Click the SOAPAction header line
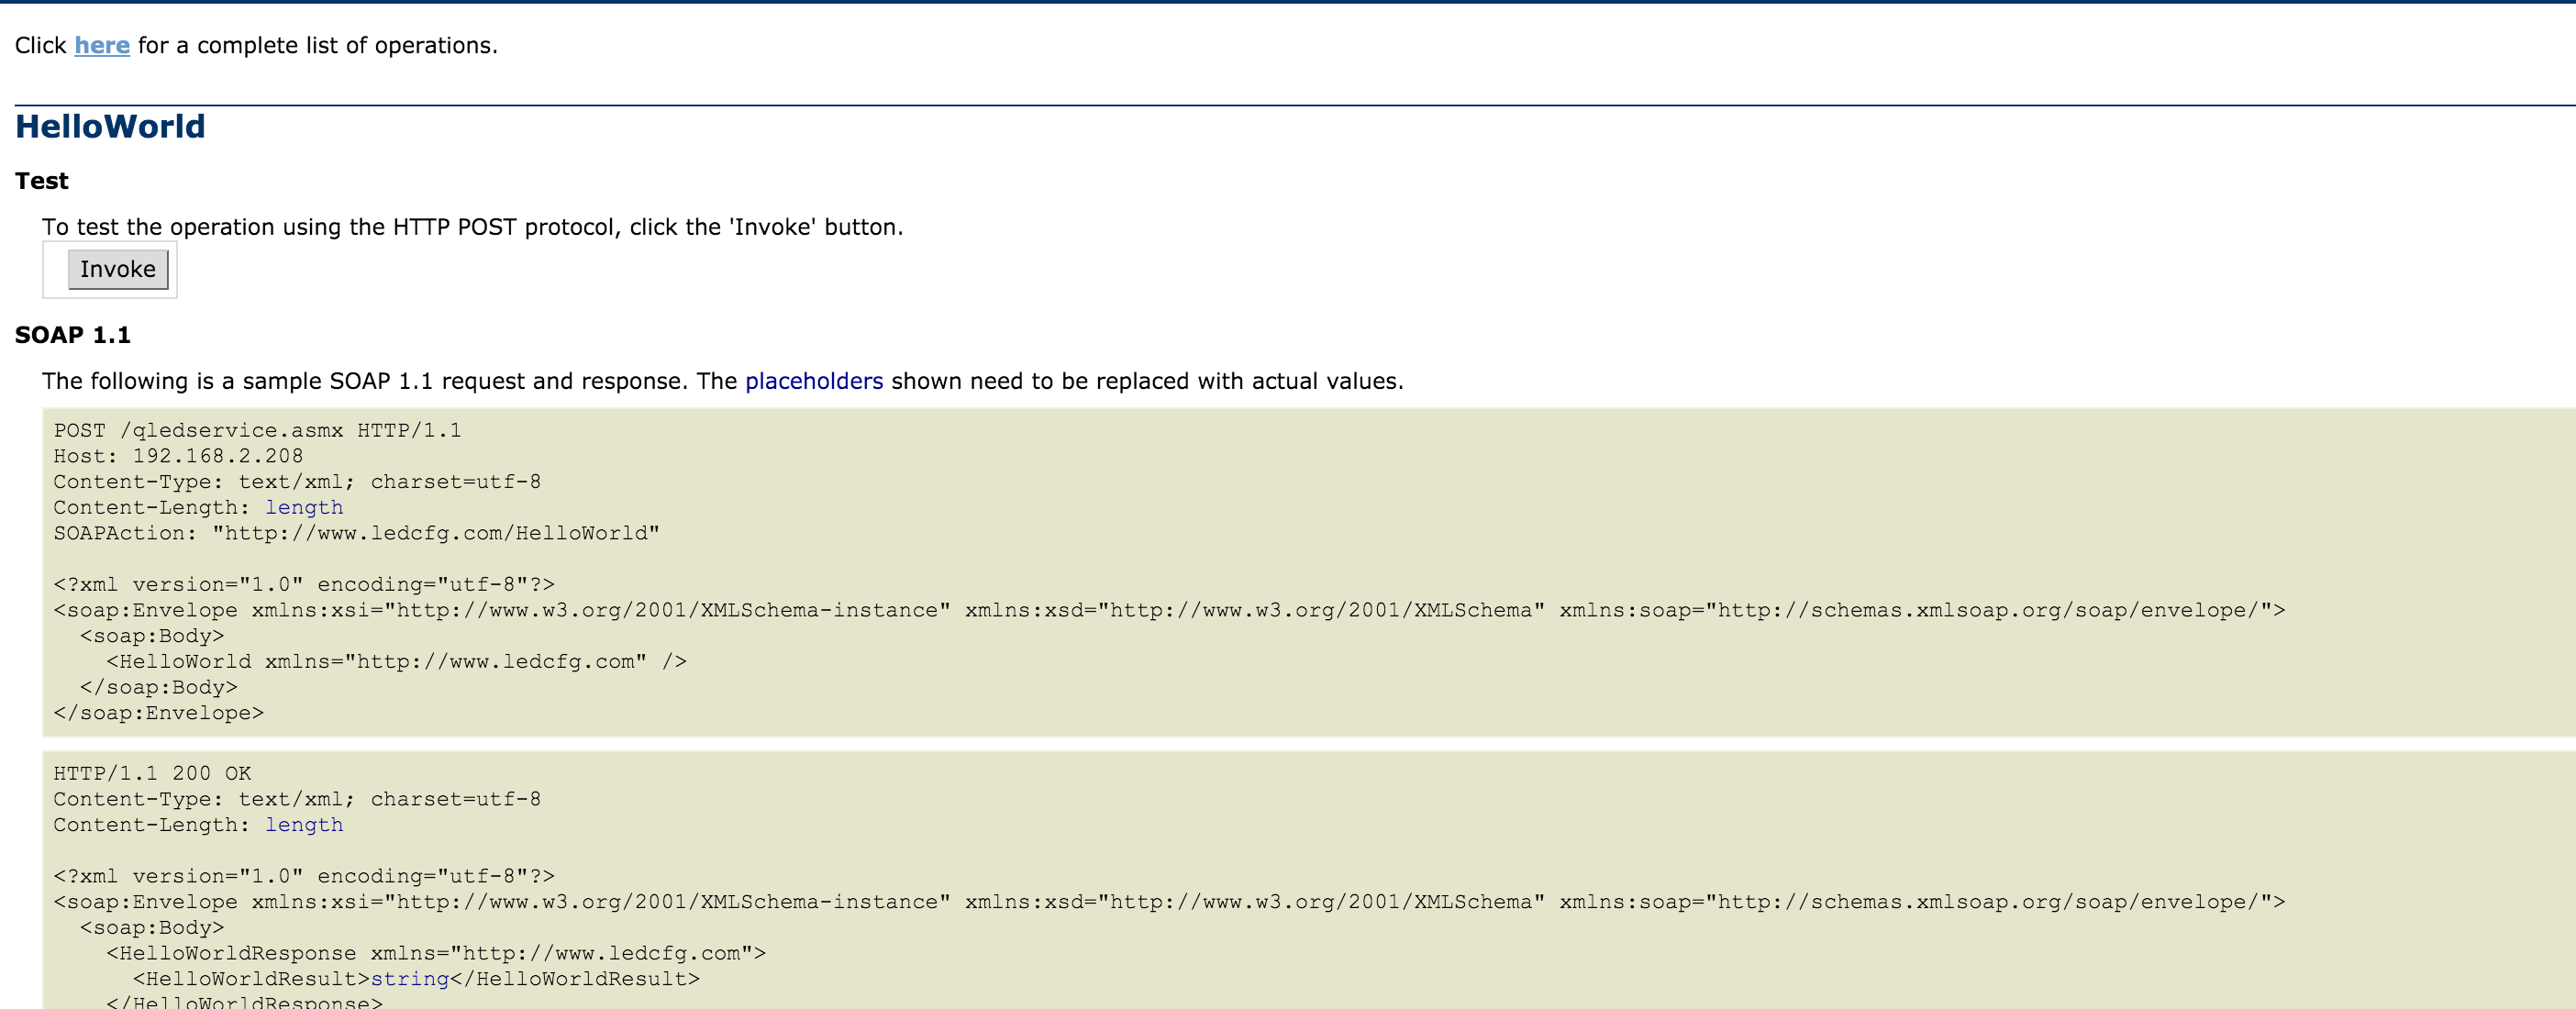This screenshot has width=2576, height=1009. pos(356,533)
